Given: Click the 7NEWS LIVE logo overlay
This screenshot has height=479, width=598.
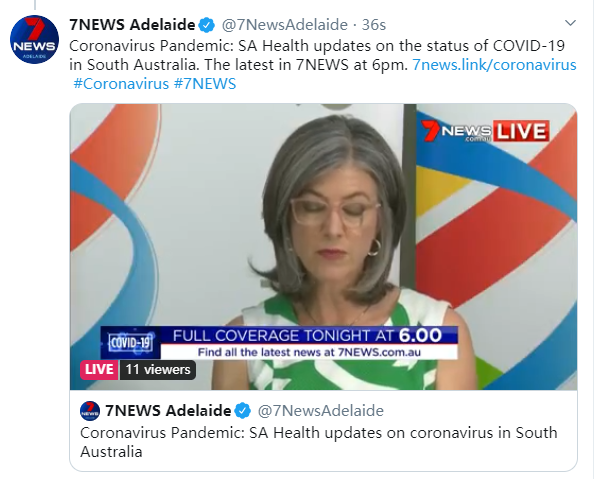Looking at the screenshot, I should click(485, 132).
